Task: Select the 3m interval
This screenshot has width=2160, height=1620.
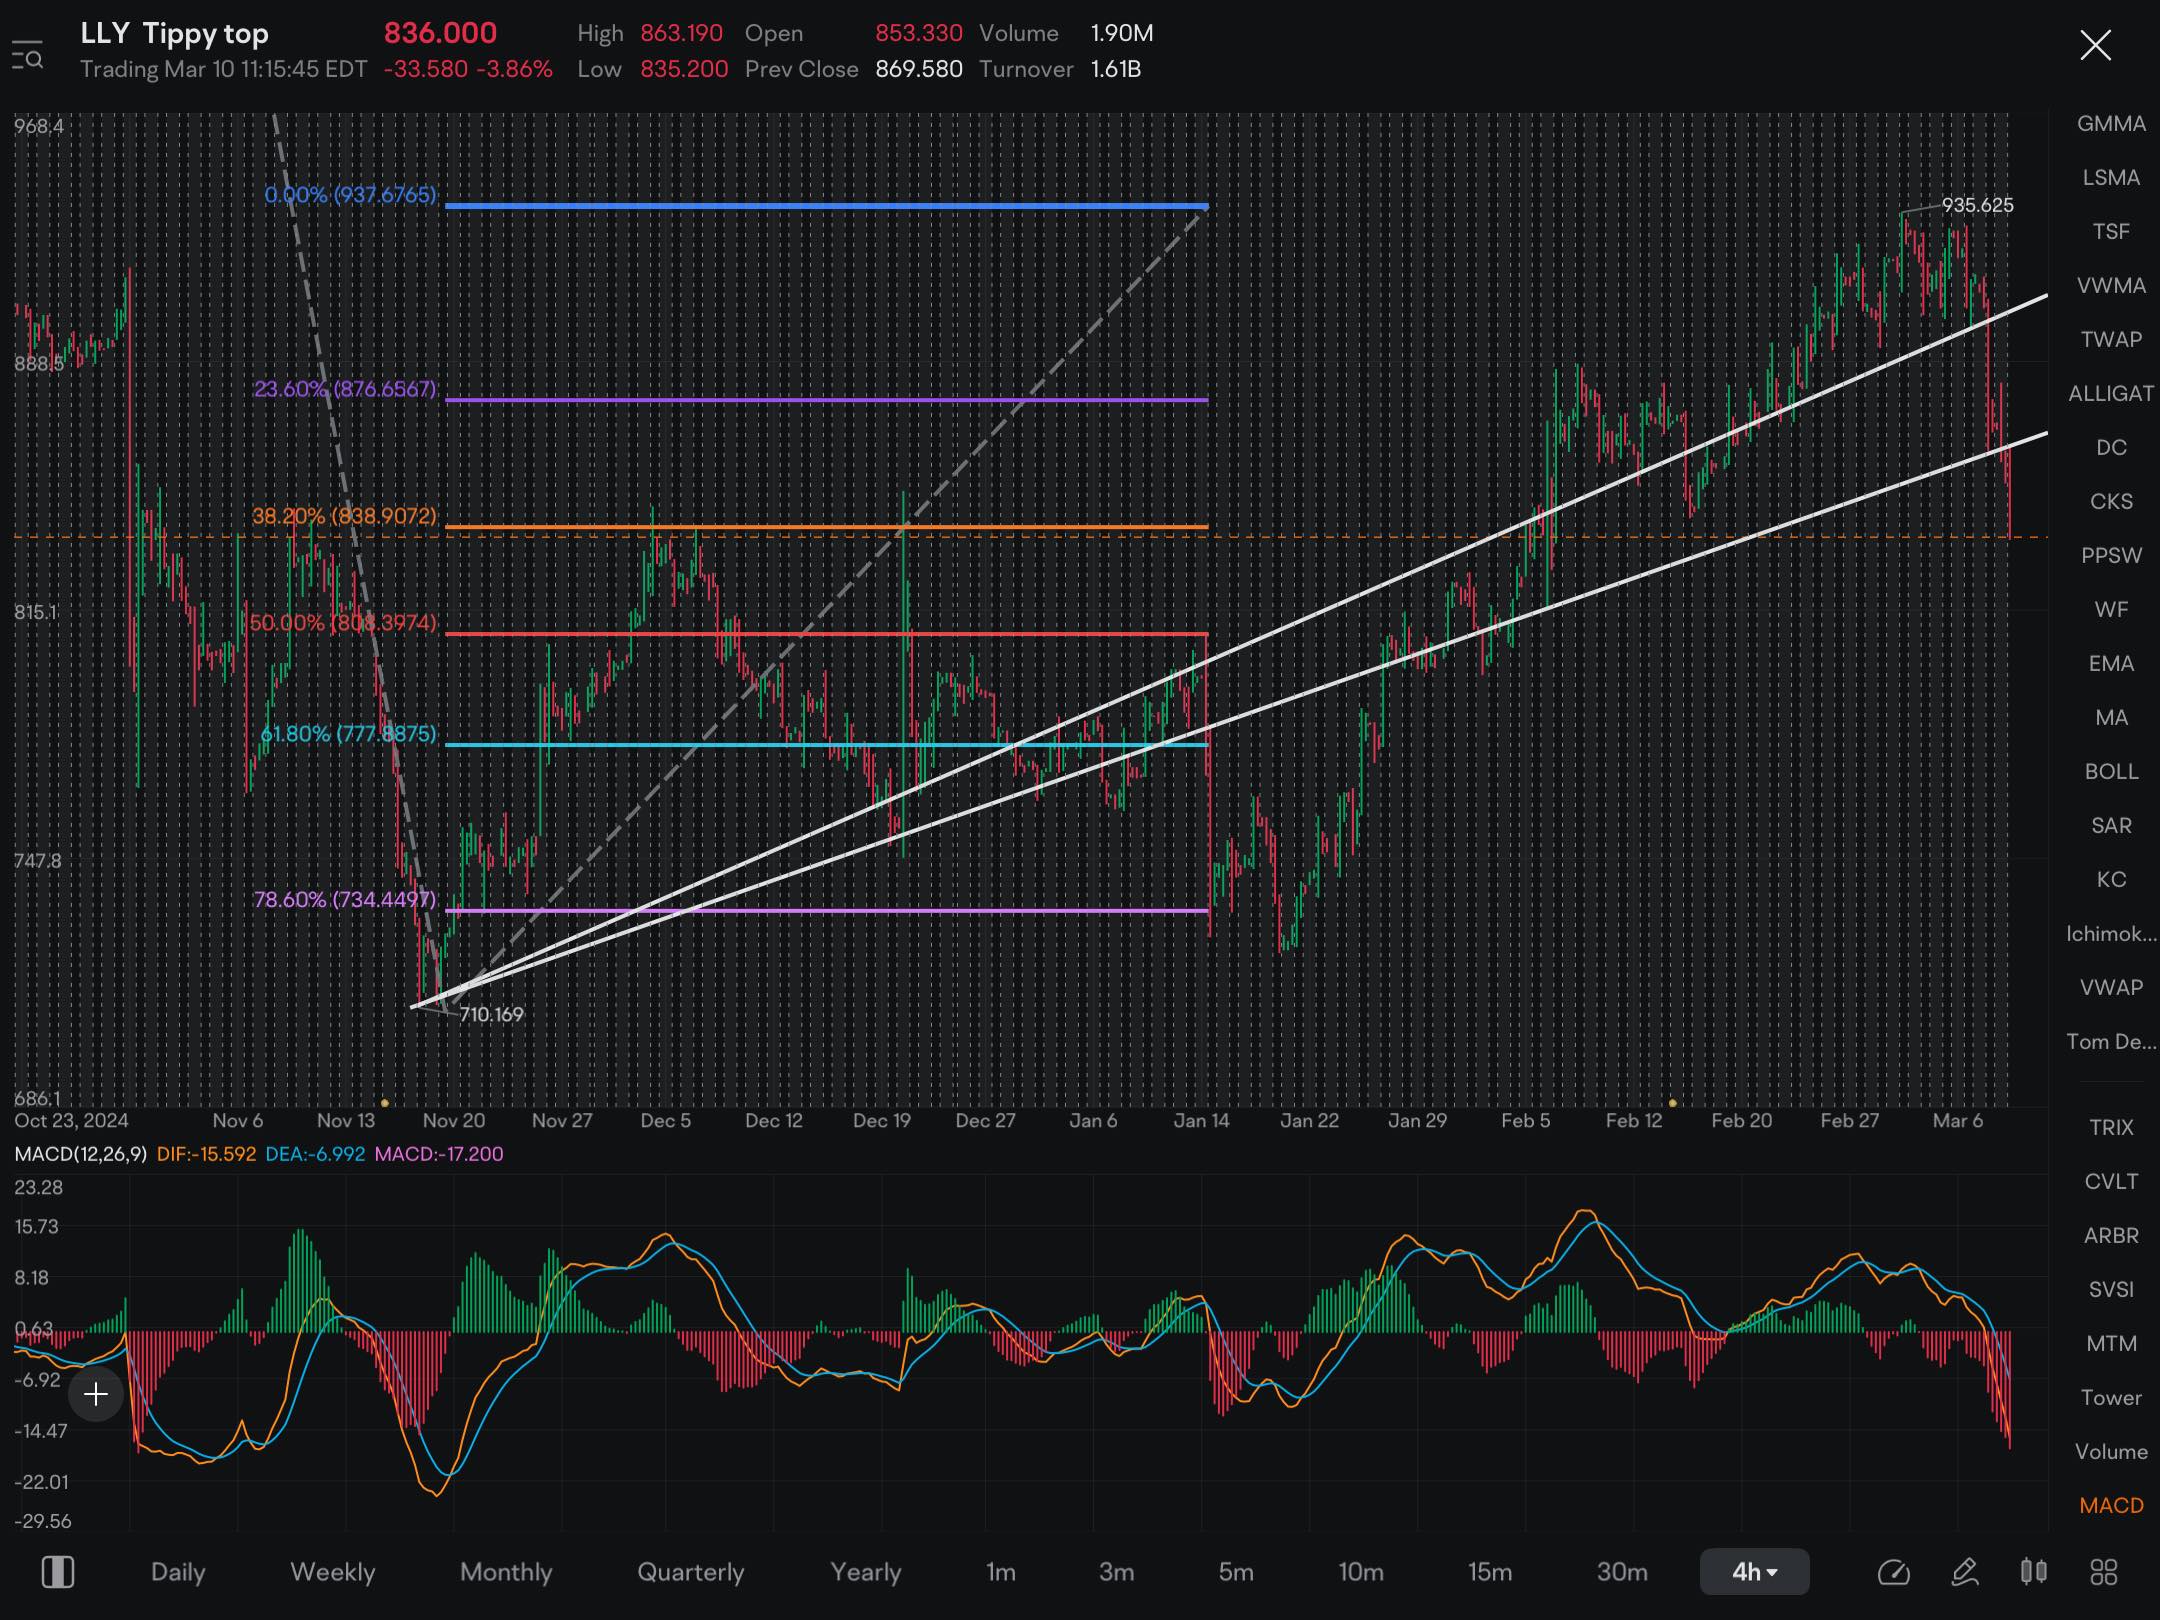Action: [x=1116, y=1572]
